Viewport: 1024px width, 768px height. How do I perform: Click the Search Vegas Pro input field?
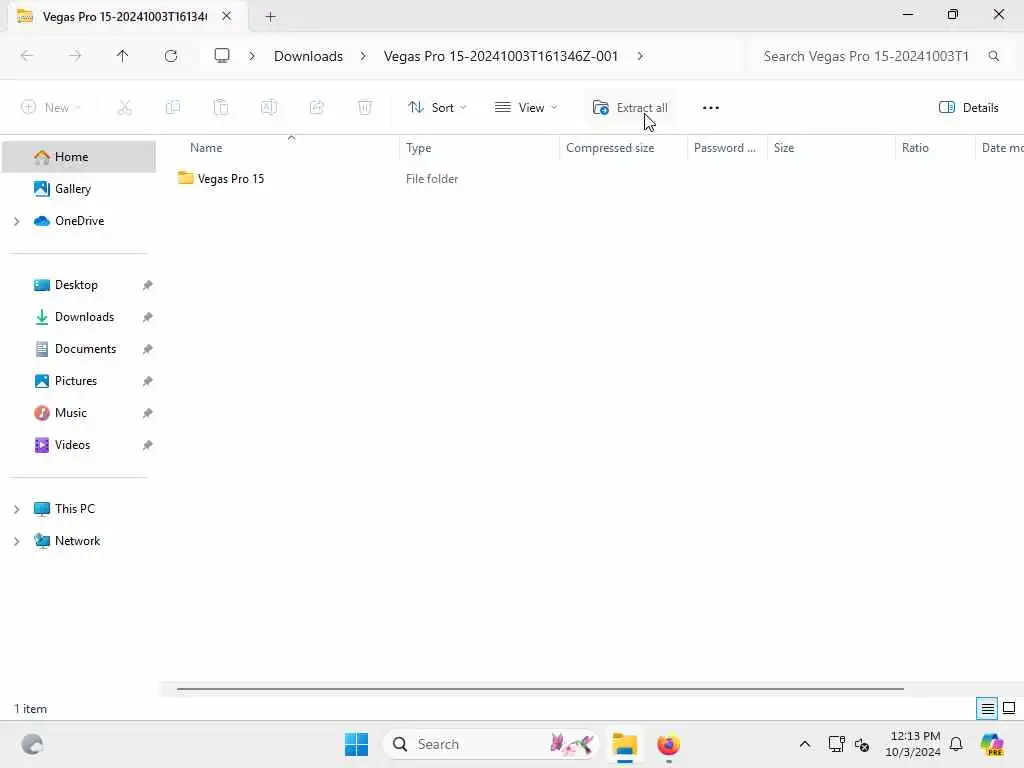coord(869,56)
